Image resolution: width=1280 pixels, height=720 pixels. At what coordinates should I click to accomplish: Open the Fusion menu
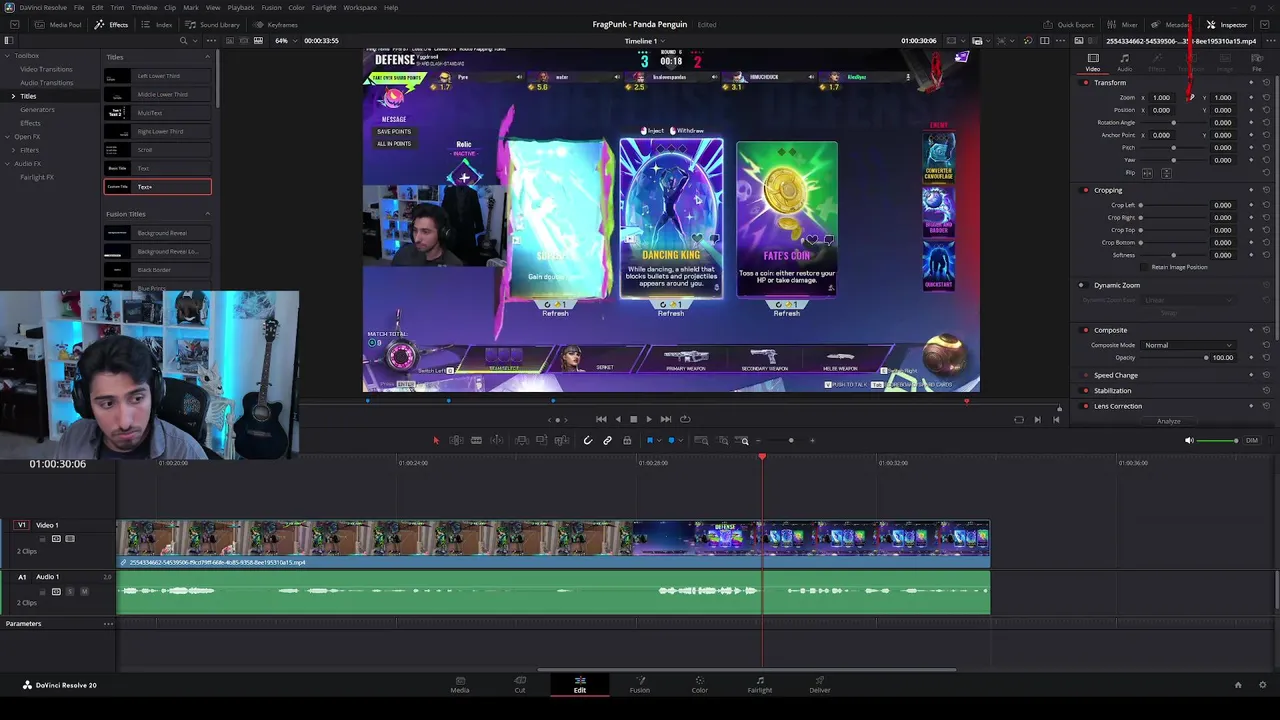click(271, 7)
